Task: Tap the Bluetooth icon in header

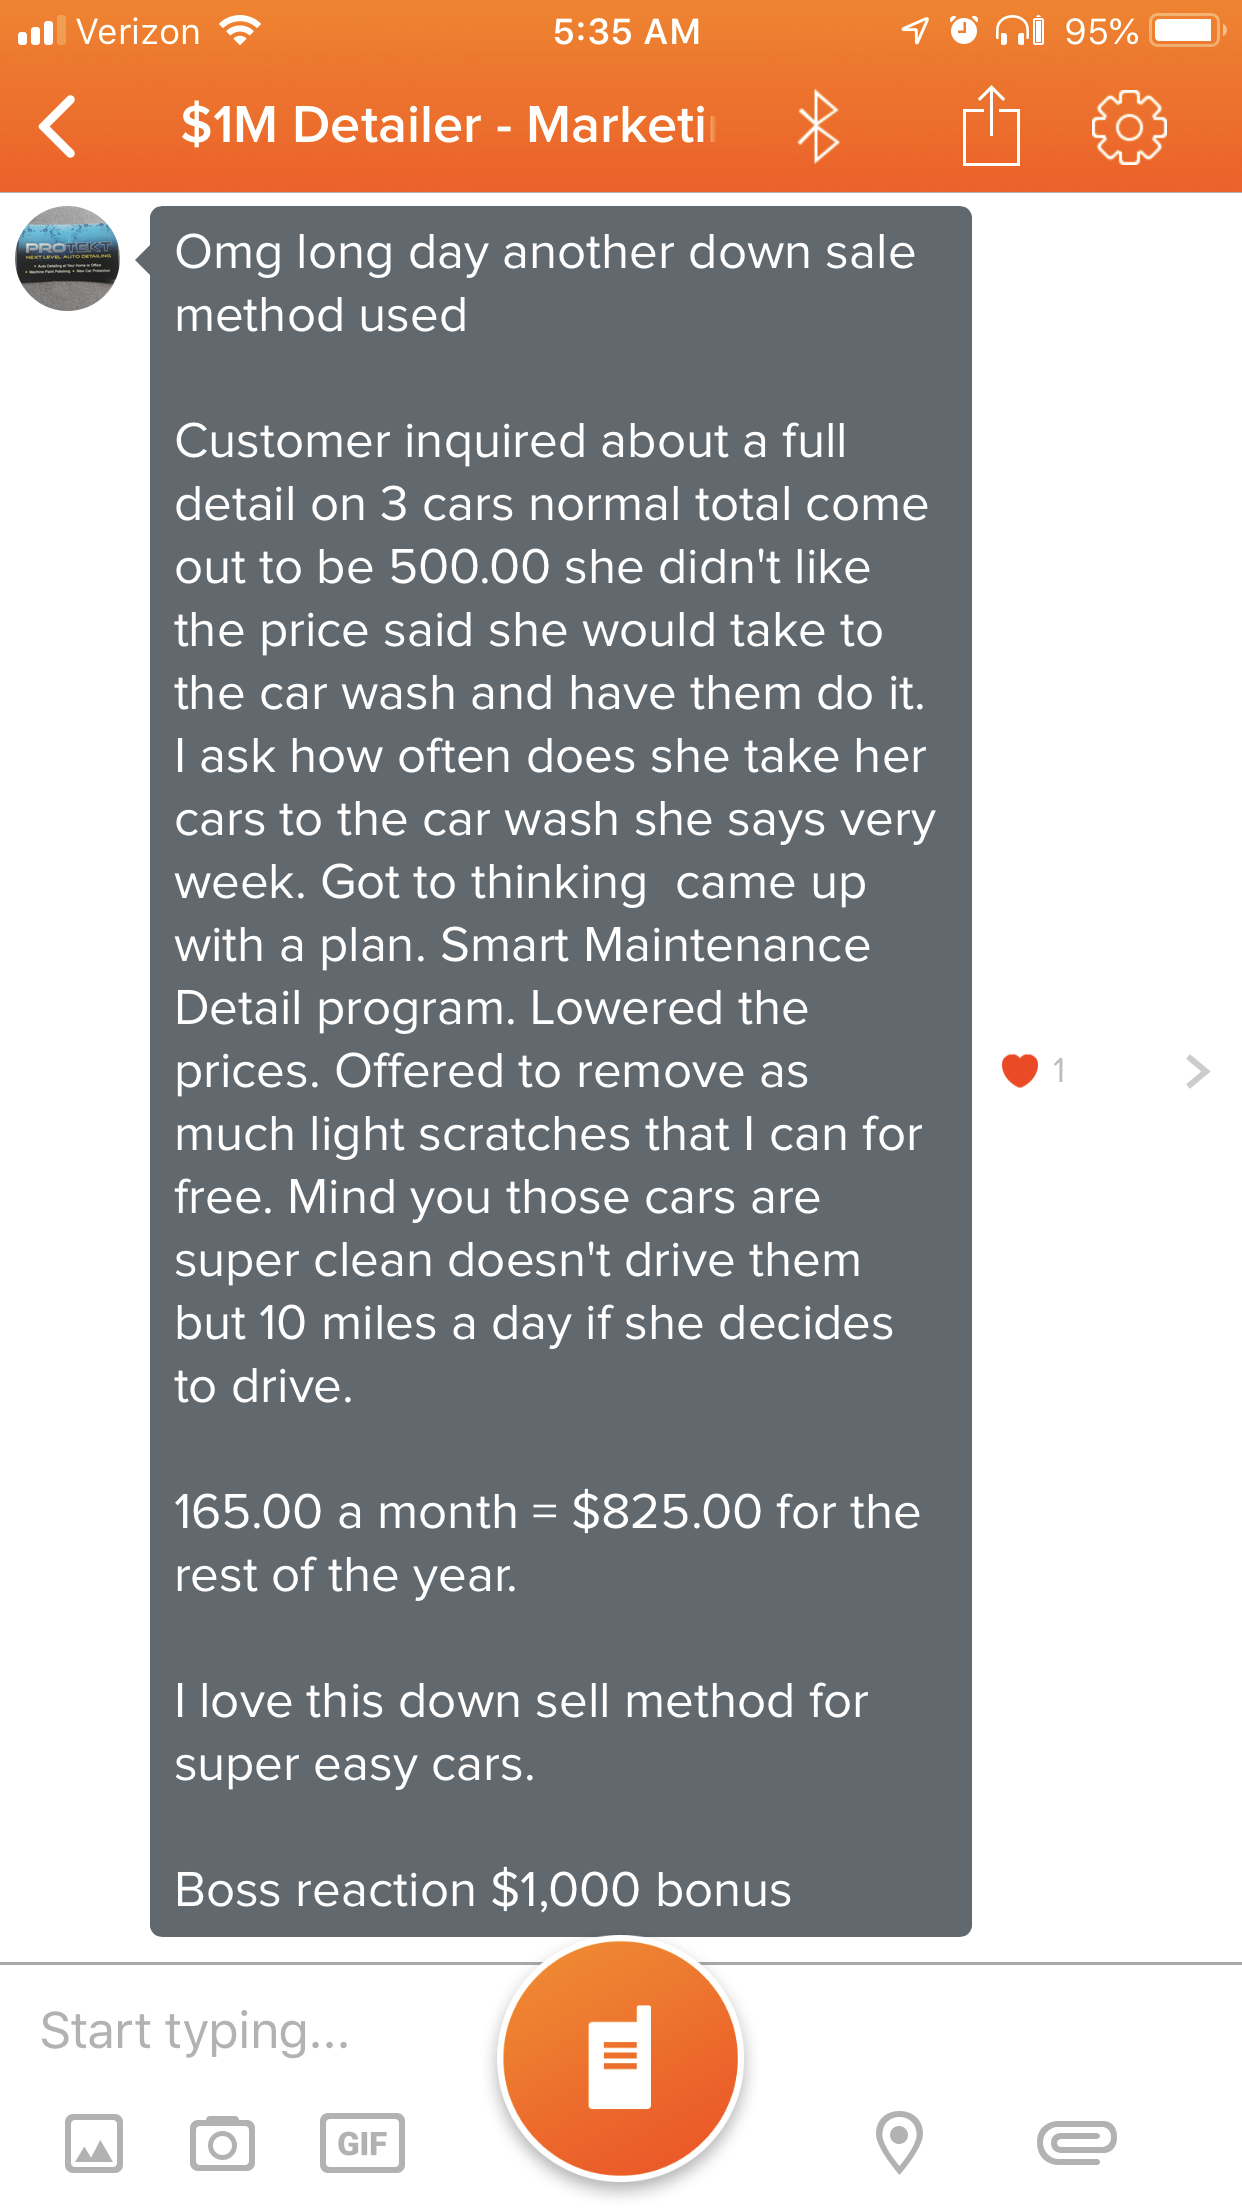Action: tap(818, 126)
